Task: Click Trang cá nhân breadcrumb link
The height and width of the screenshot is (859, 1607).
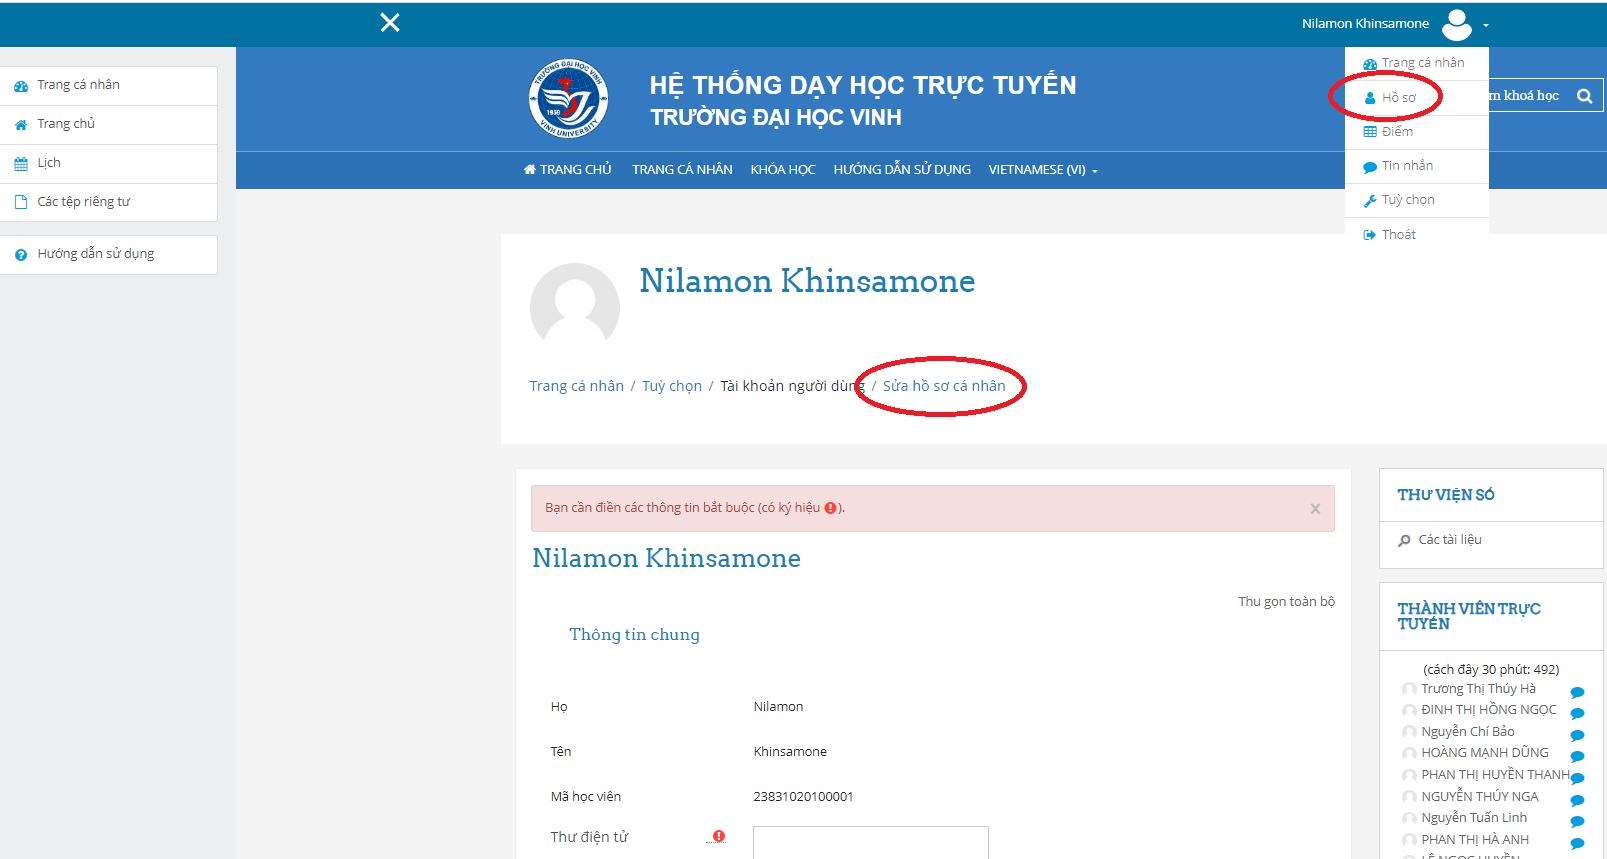Action: coord(576,386)
